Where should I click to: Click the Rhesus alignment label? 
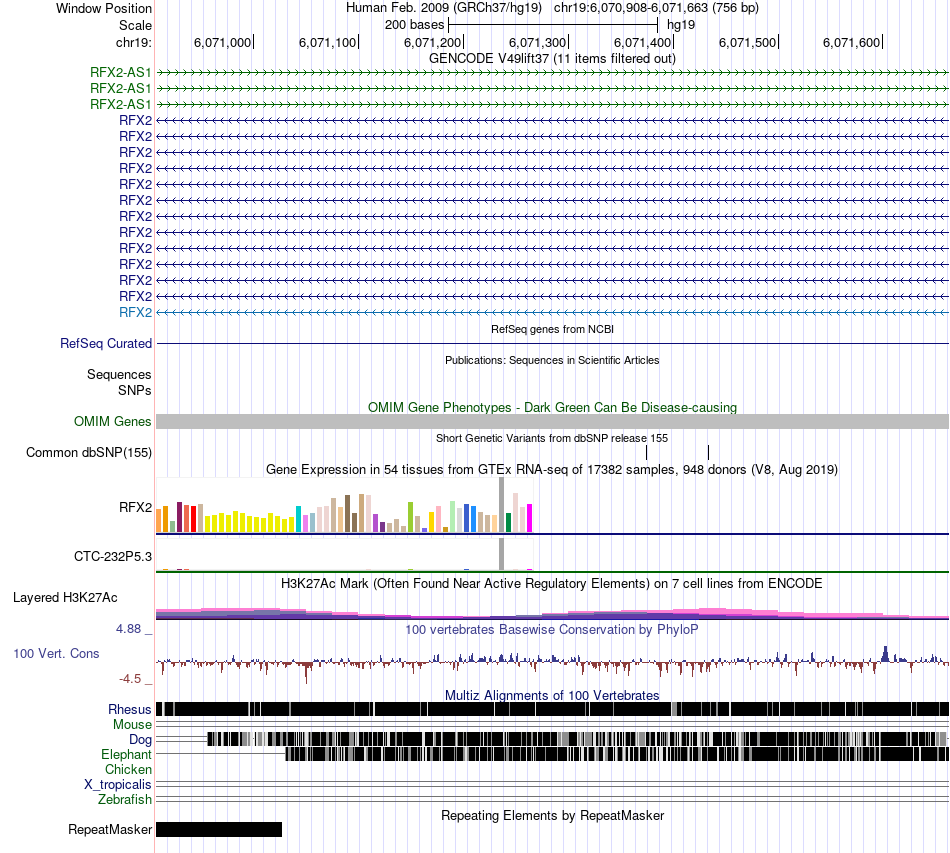pyautogui.click(x=130, y=709)
